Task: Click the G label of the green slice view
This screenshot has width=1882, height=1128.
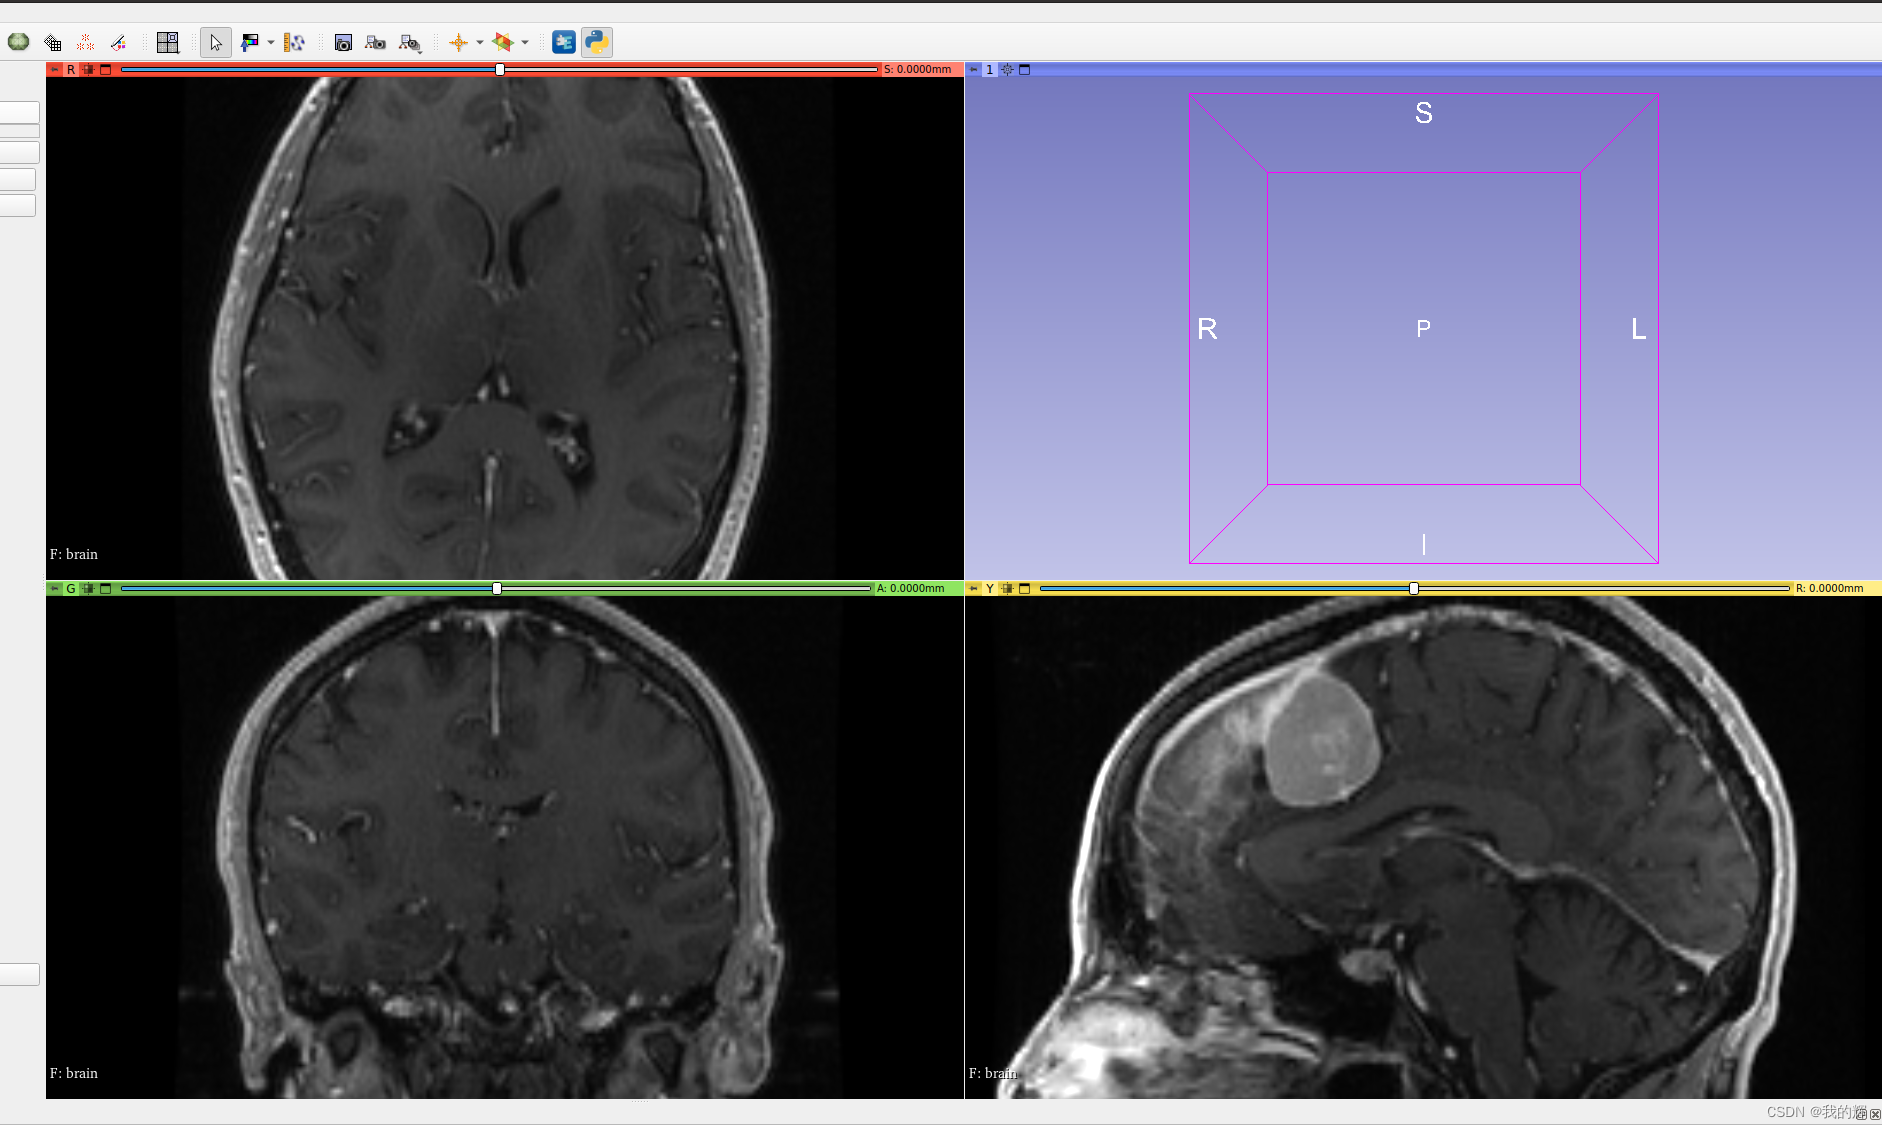Action: click(71, 589)
